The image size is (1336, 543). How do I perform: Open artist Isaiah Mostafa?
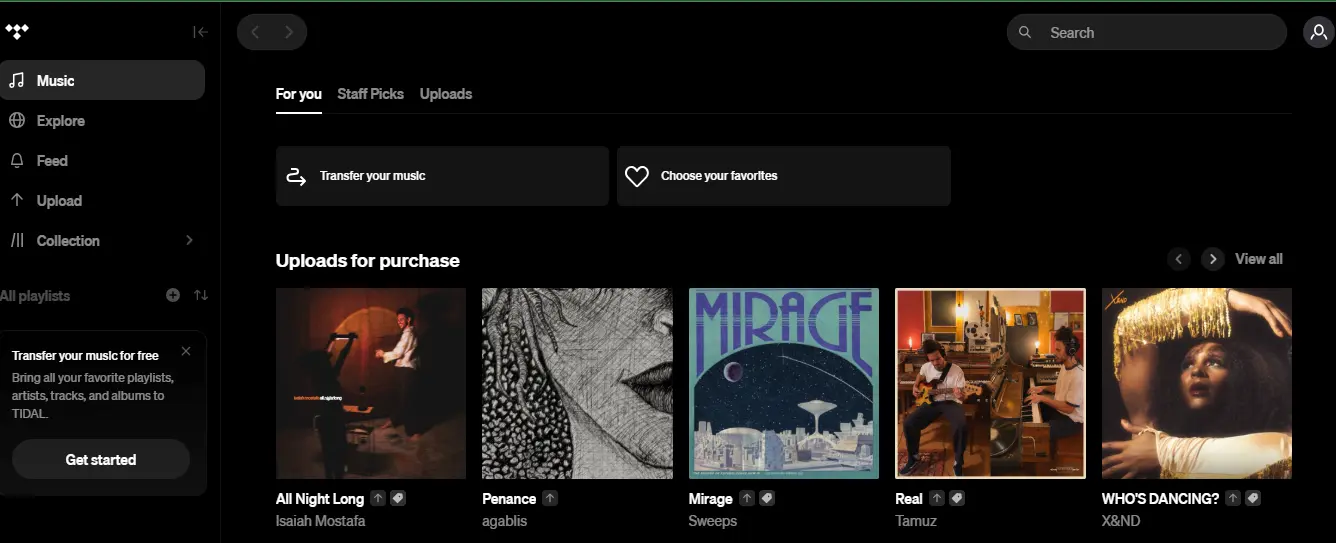click(x=321, y=521)
